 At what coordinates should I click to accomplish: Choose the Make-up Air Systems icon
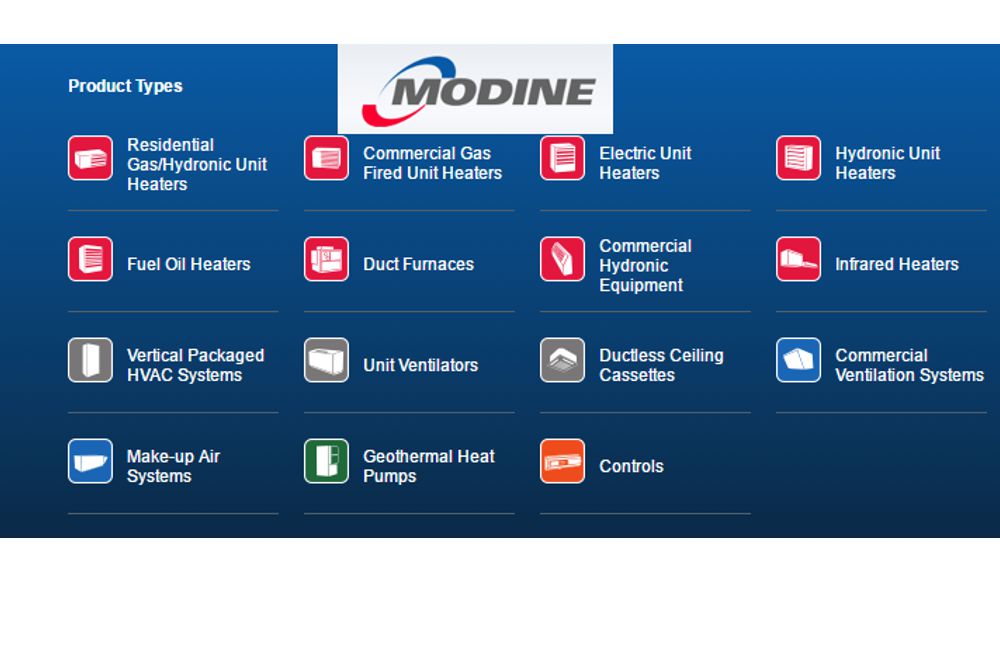(x=91, y=461)
